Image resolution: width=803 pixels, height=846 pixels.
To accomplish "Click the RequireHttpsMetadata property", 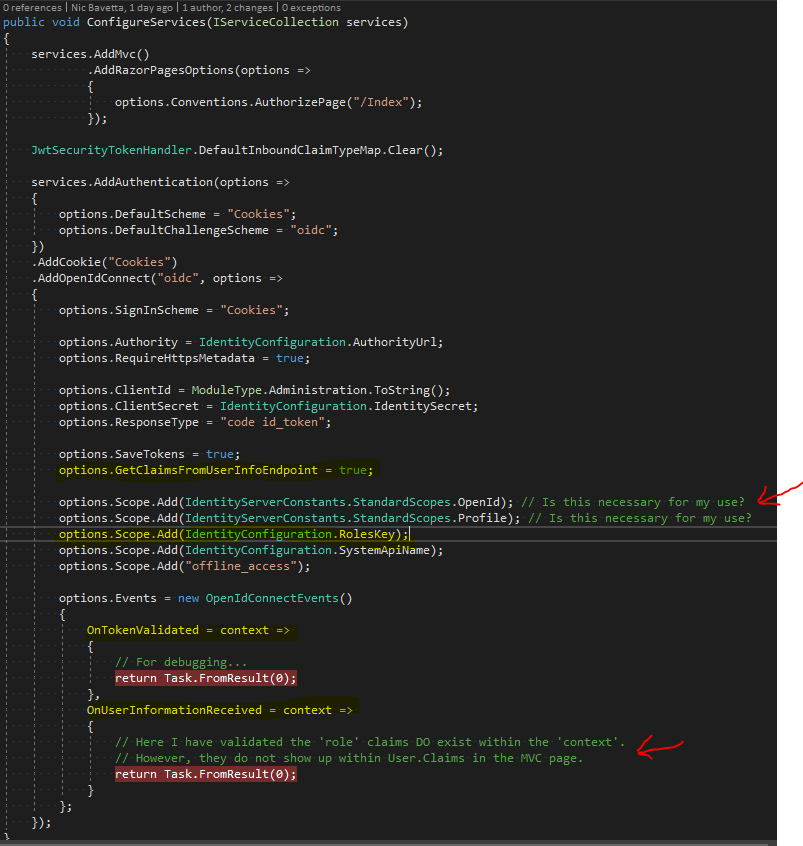I will (185, 358).
